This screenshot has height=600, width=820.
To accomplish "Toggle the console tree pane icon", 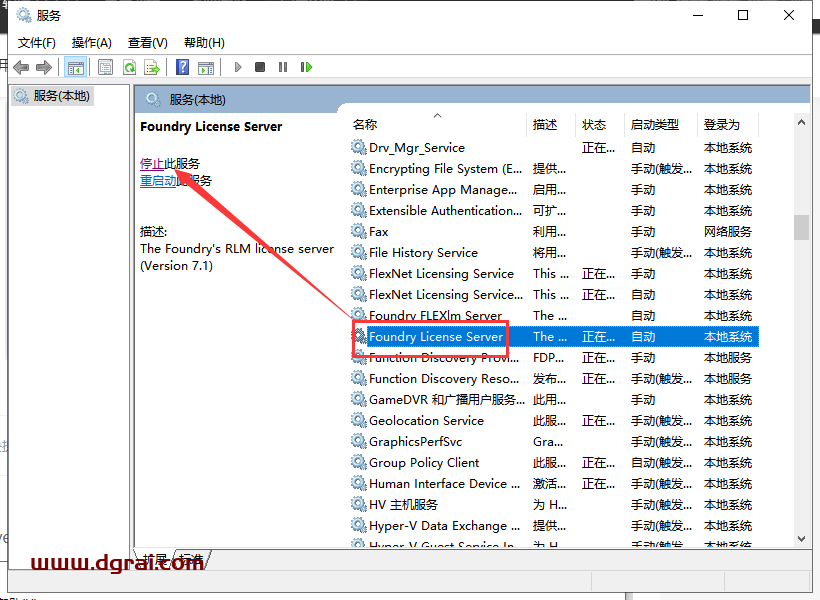I will tap(75, 67).
